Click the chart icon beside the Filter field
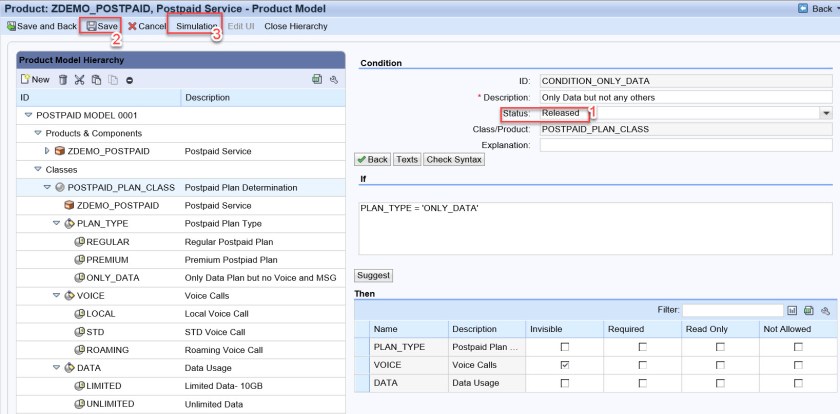Screen dimensions: 840x414 click(793, 311)
